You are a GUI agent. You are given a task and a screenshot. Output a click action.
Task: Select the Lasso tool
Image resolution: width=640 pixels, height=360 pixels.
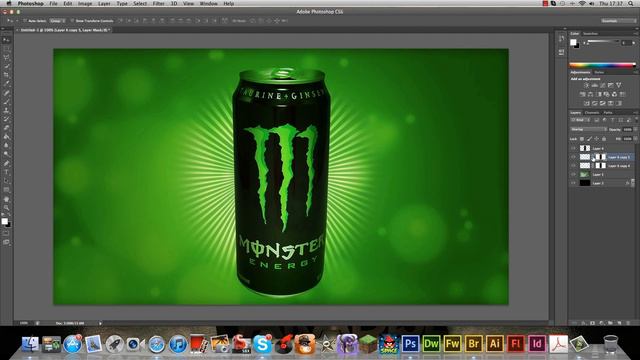(7, 58)
